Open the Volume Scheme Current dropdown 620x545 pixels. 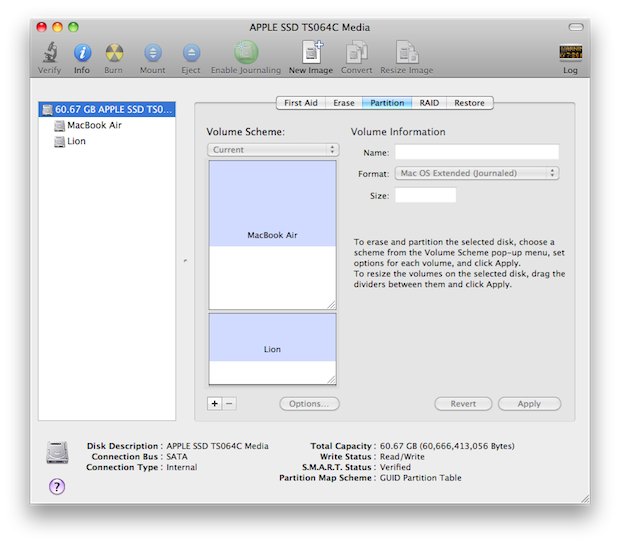click(273, 149)
